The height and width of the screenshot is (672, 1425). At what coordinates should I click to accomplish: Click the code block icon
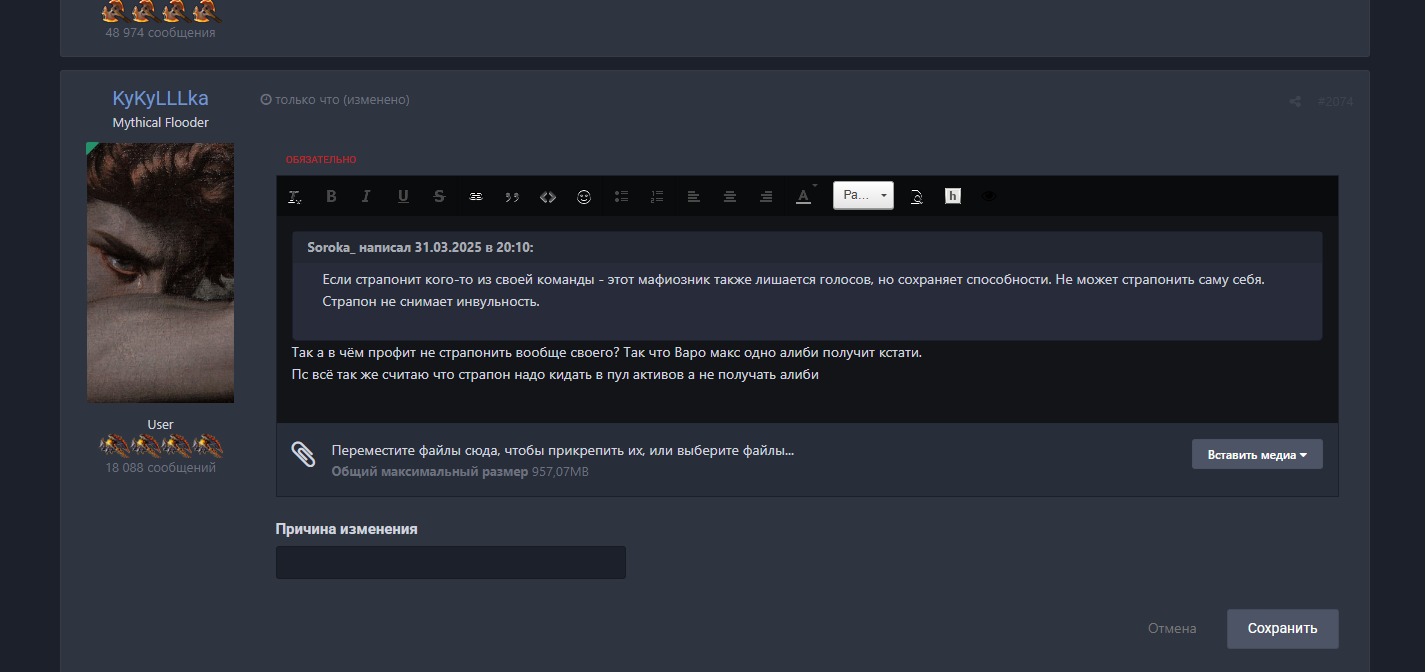coord(548,197)
